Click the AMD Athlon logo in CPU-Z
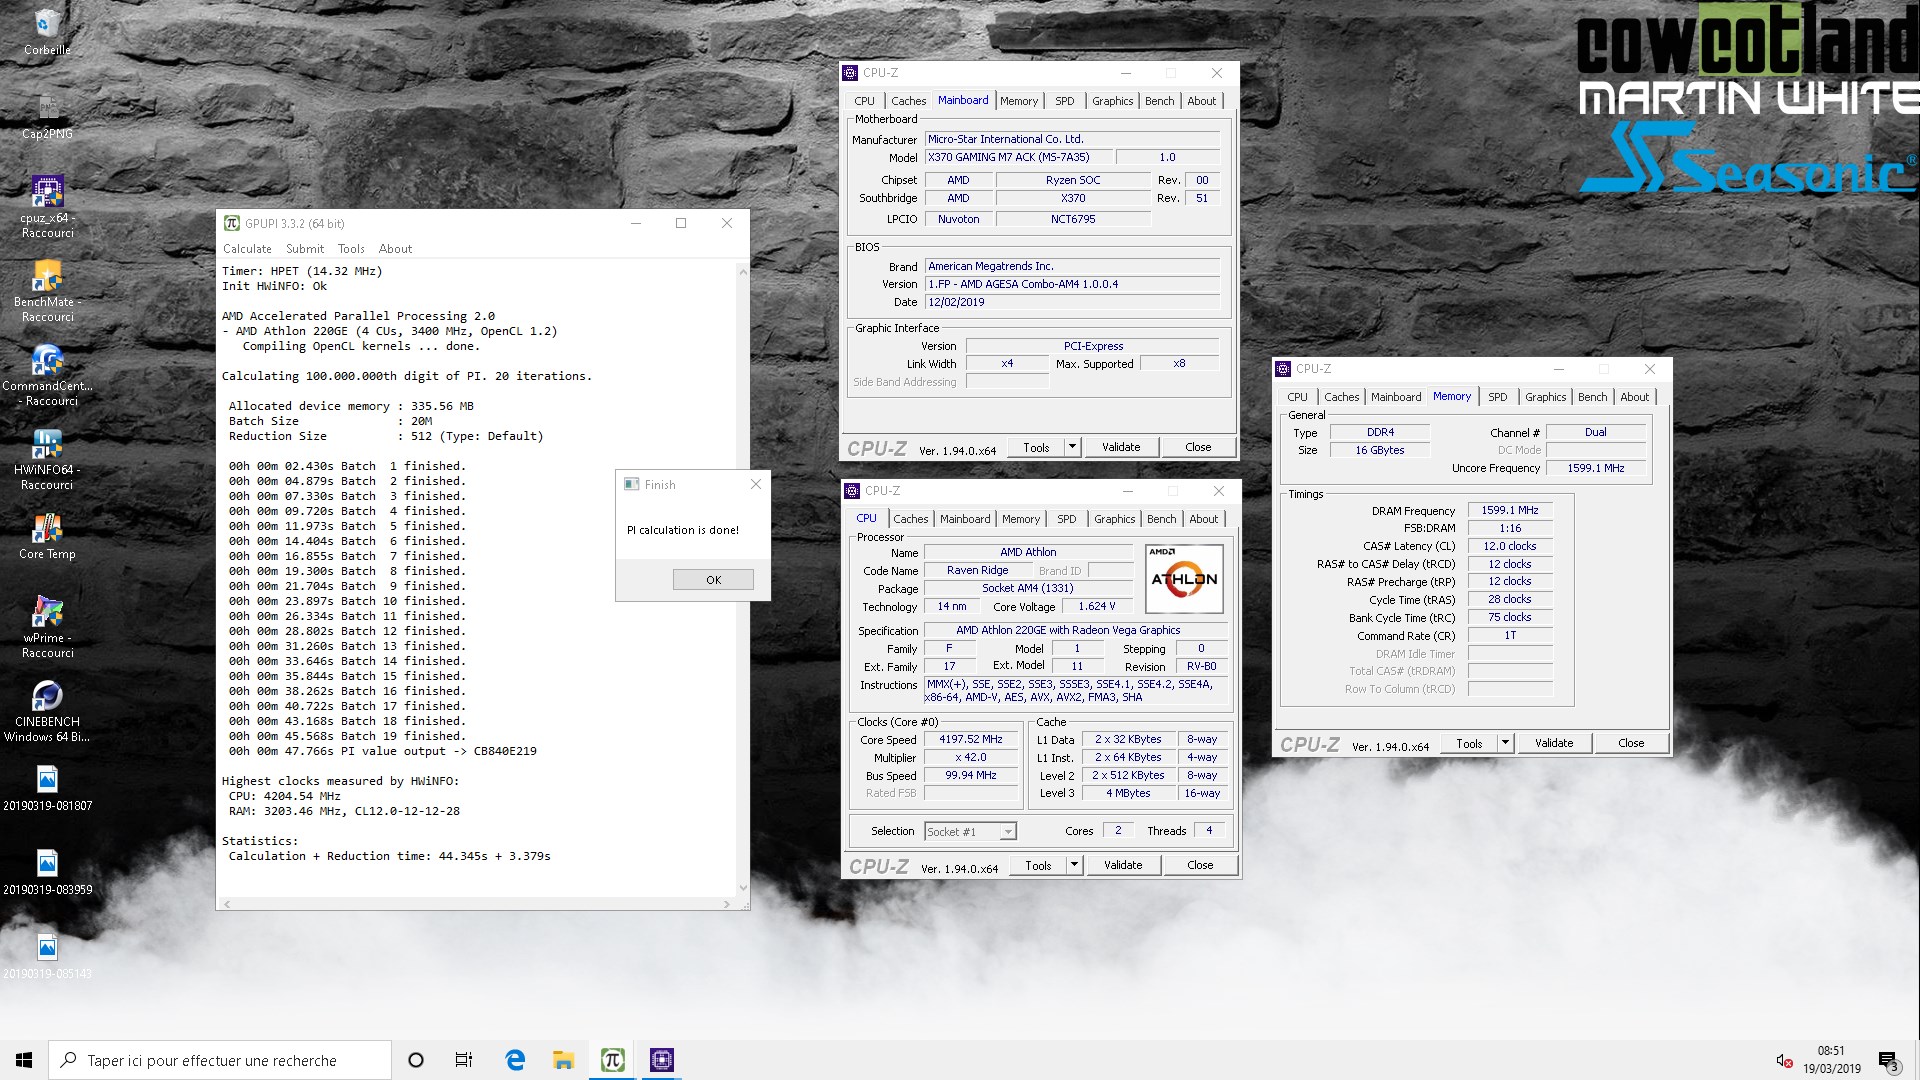The width and height of the screenshot is (1920, 1080). (x=1184, y=579)
